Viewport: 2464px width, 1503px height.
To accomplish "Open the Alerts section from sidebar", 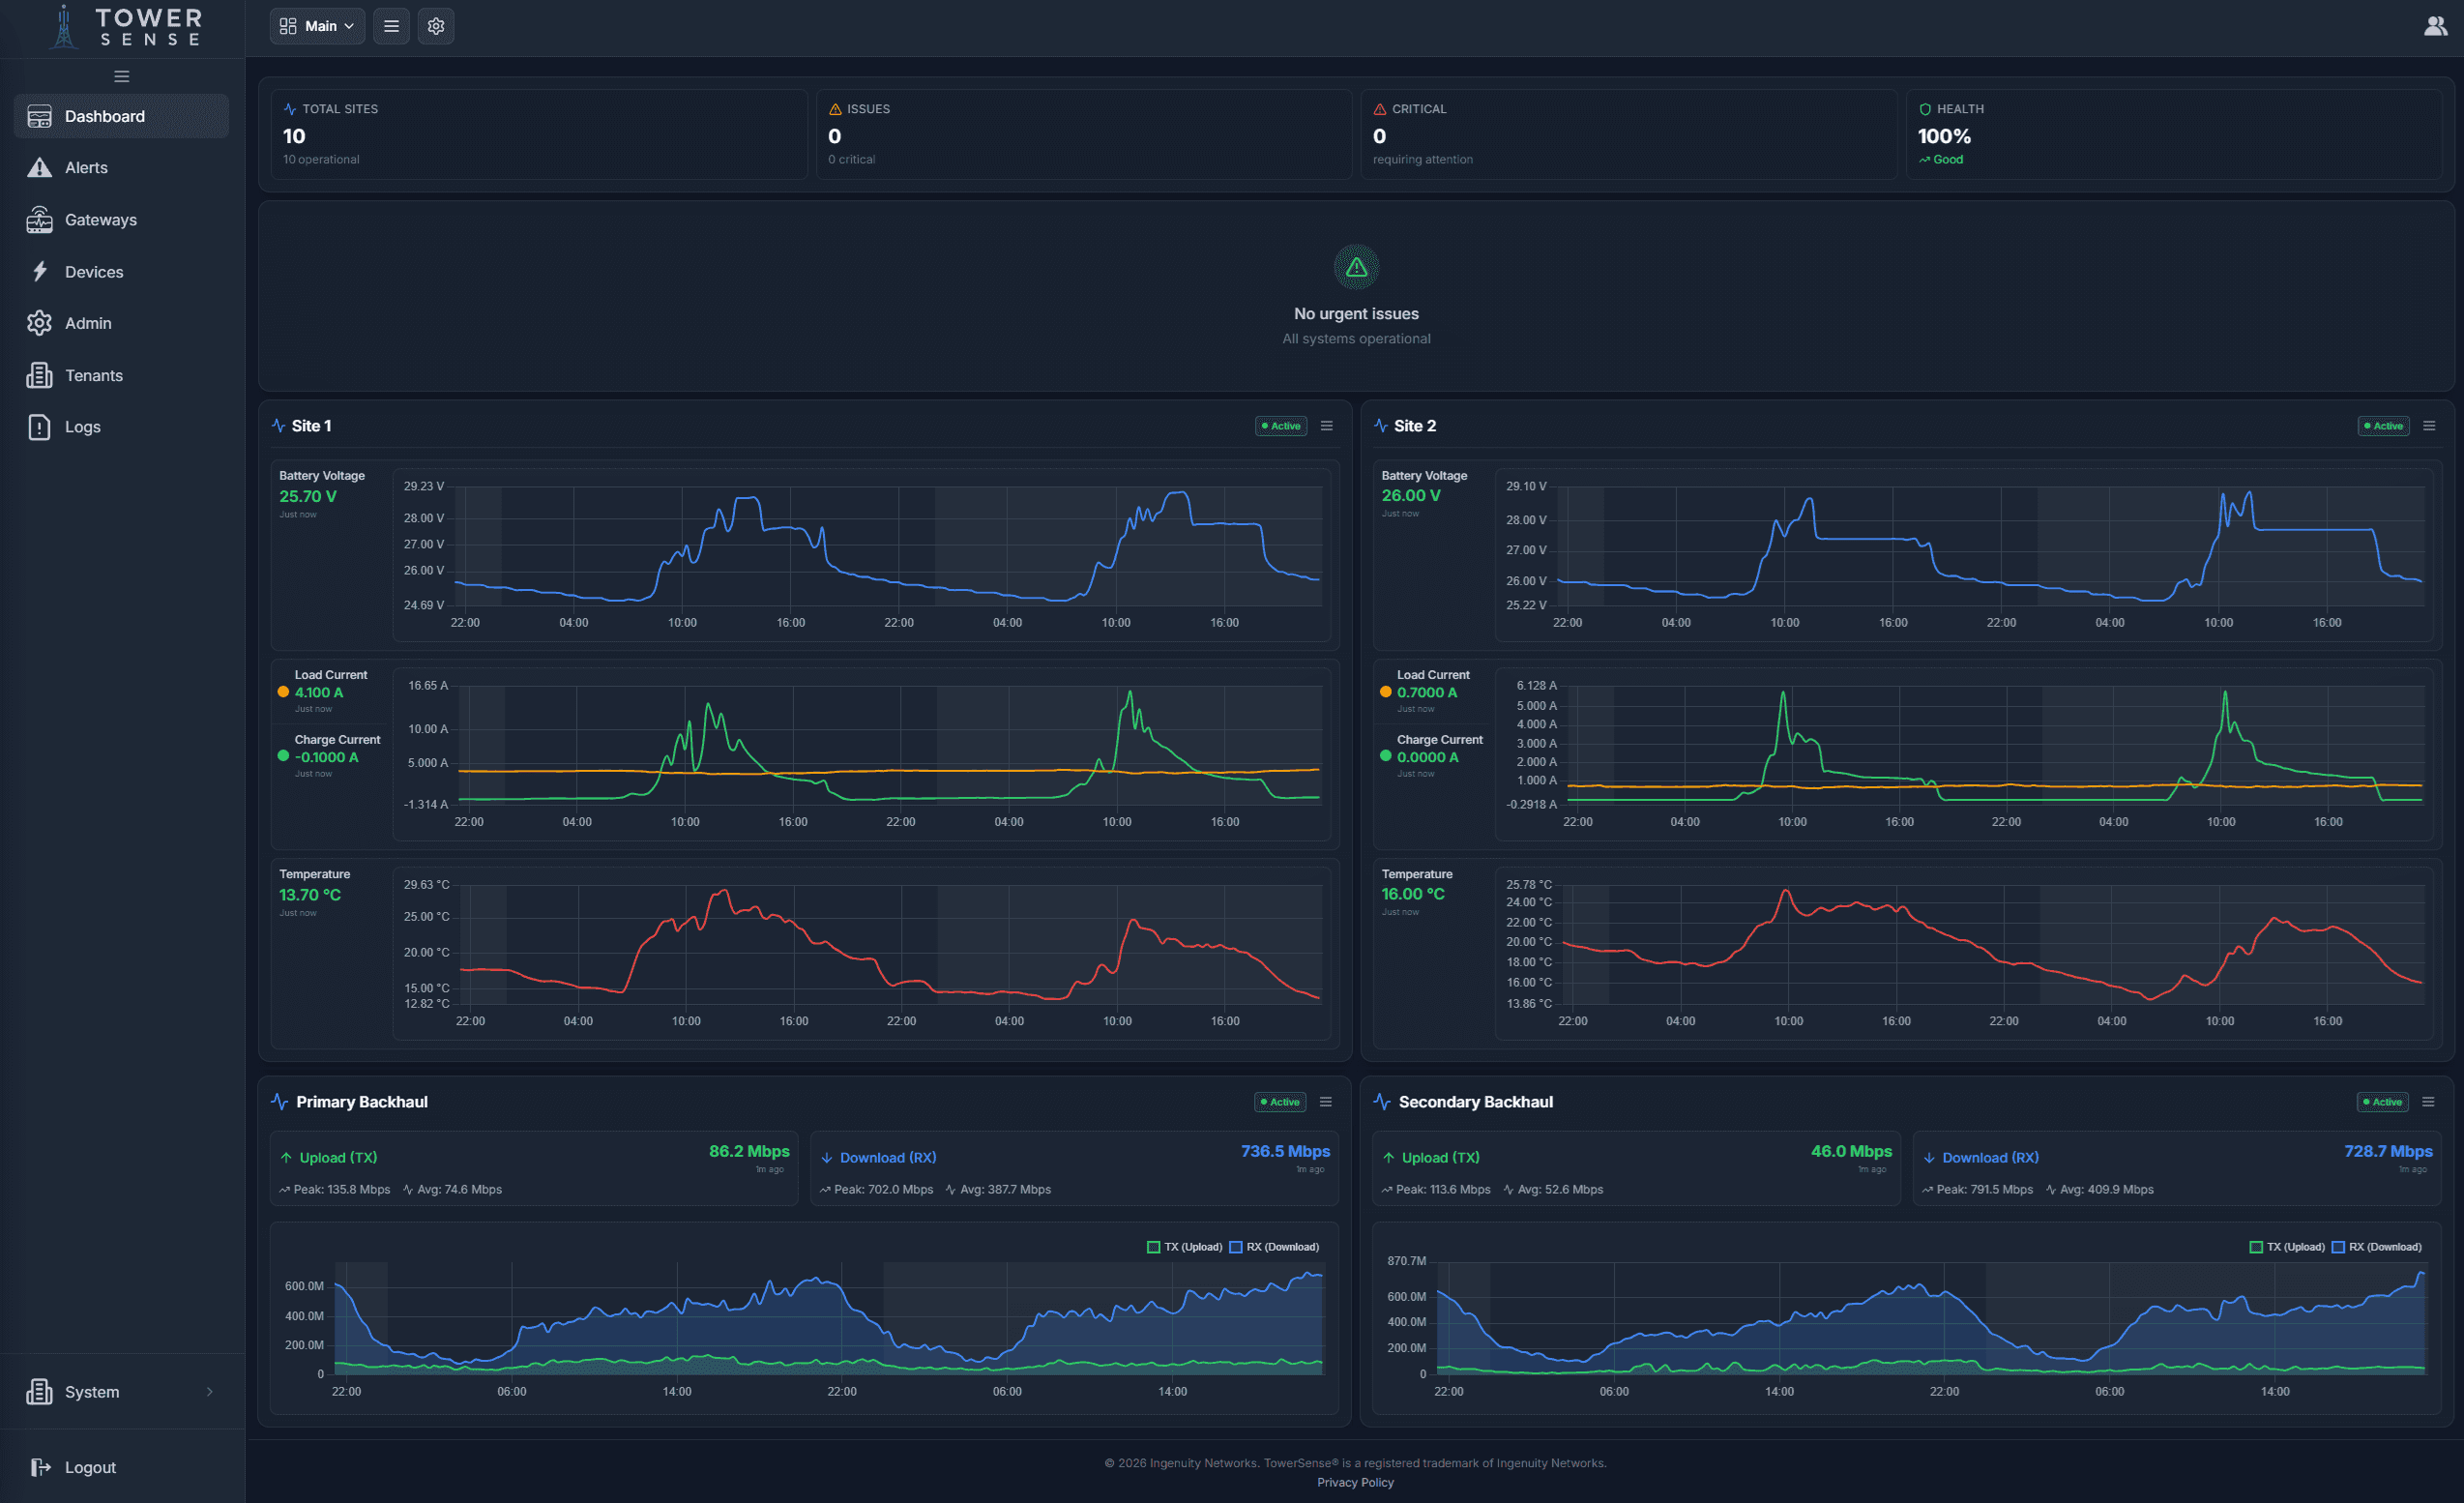I will [x=86, y=167].
